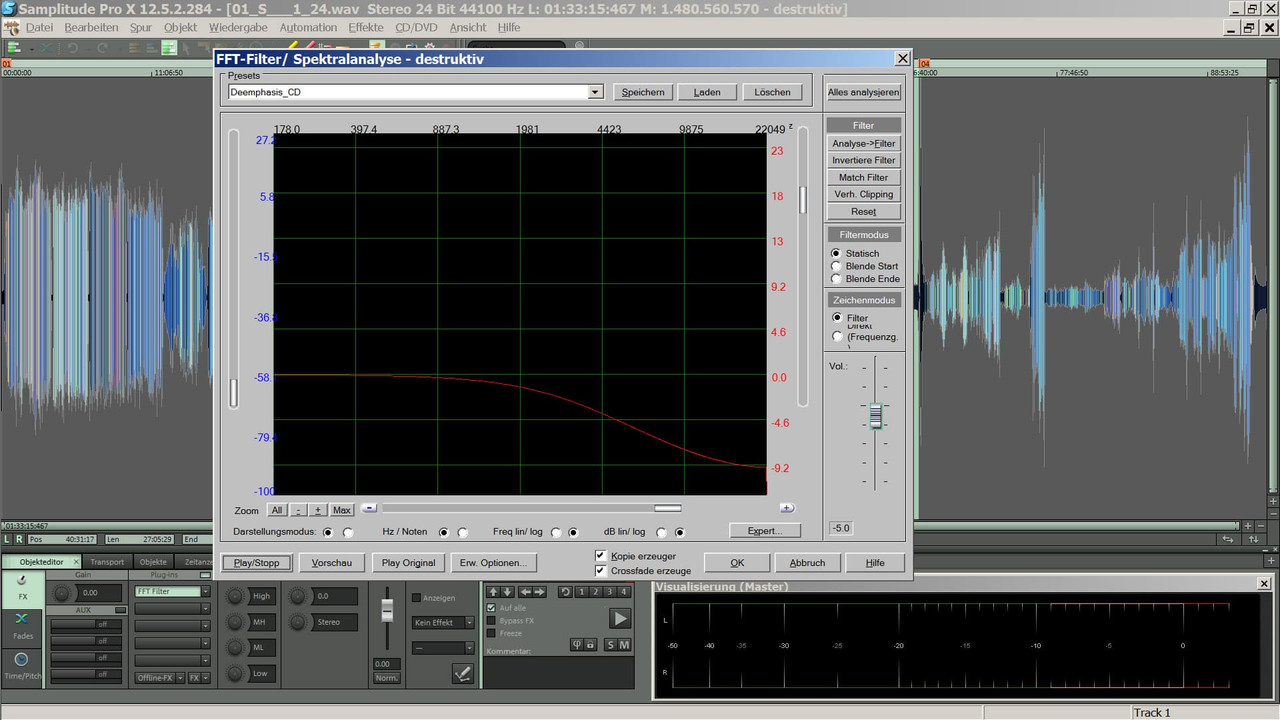Select snapshot 4 in the object editor
The image size is (1280, 720).
tap(624, 592)
